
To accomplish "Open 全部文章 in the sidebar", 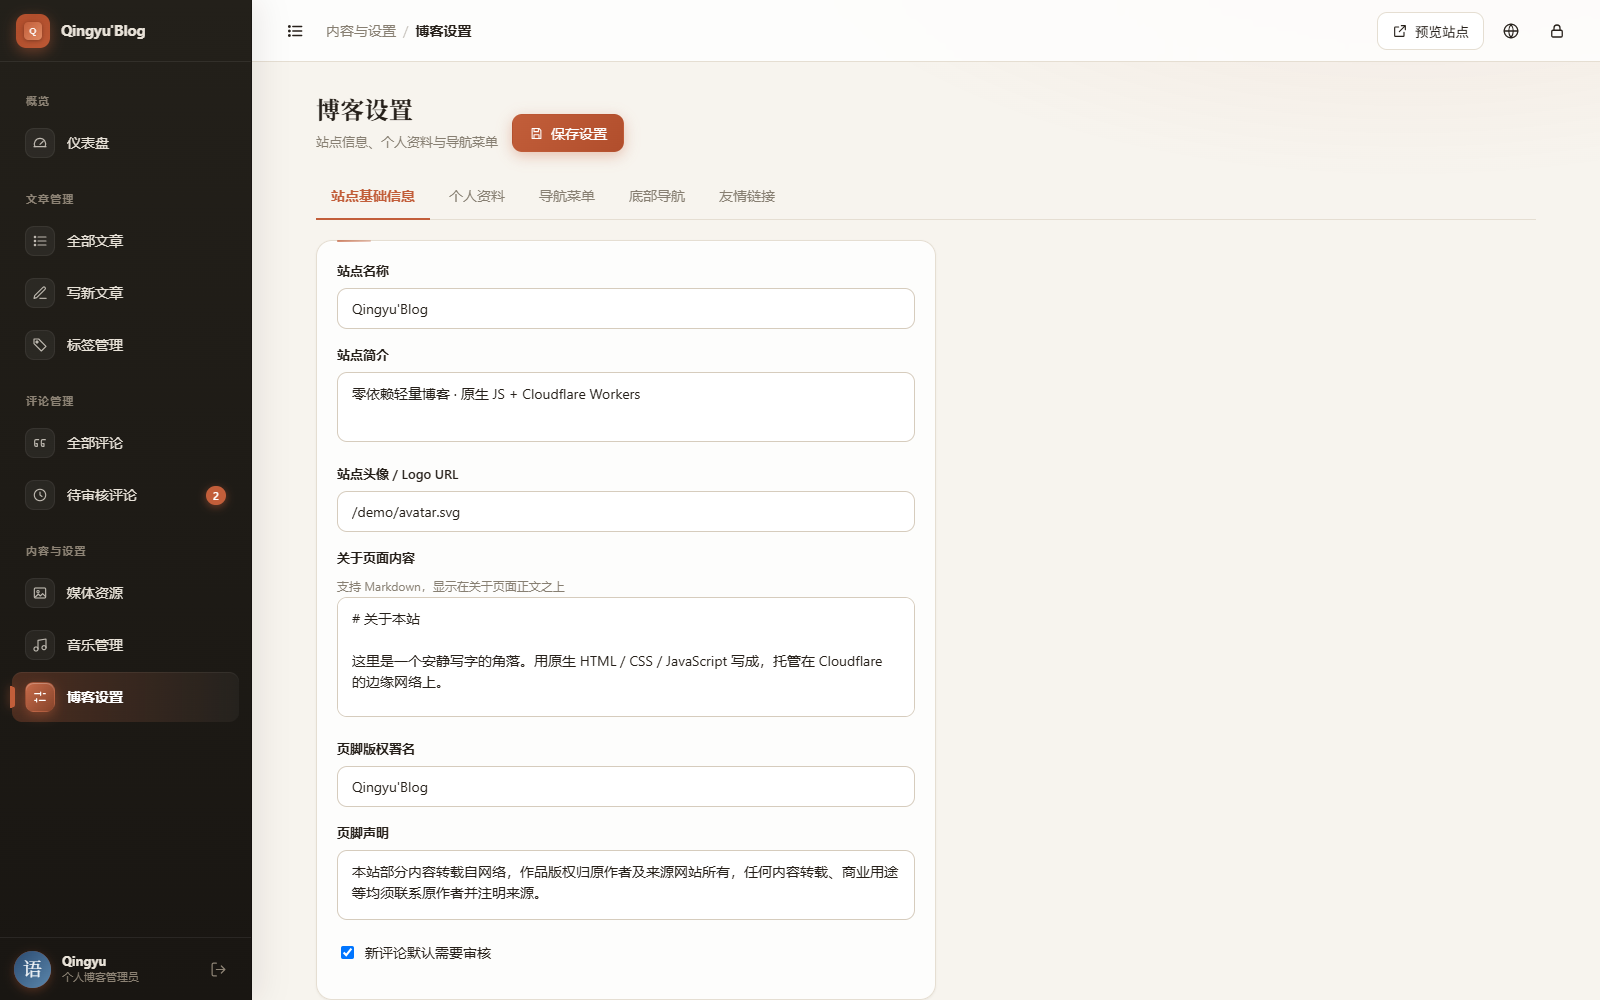I will click(125, 241).
